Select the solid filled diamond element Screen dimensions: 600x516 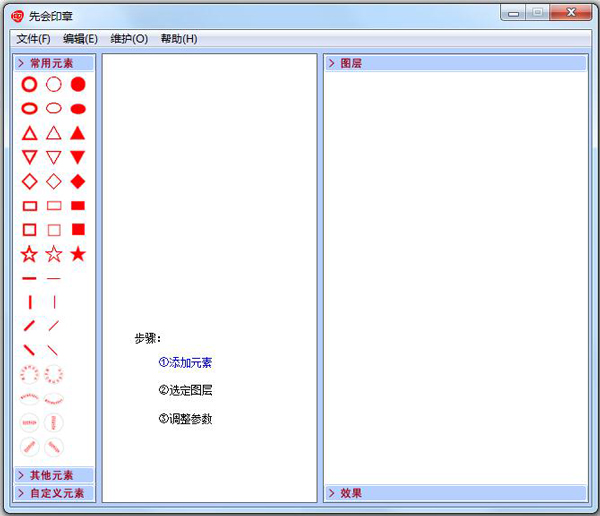click(x=78, y=181)
